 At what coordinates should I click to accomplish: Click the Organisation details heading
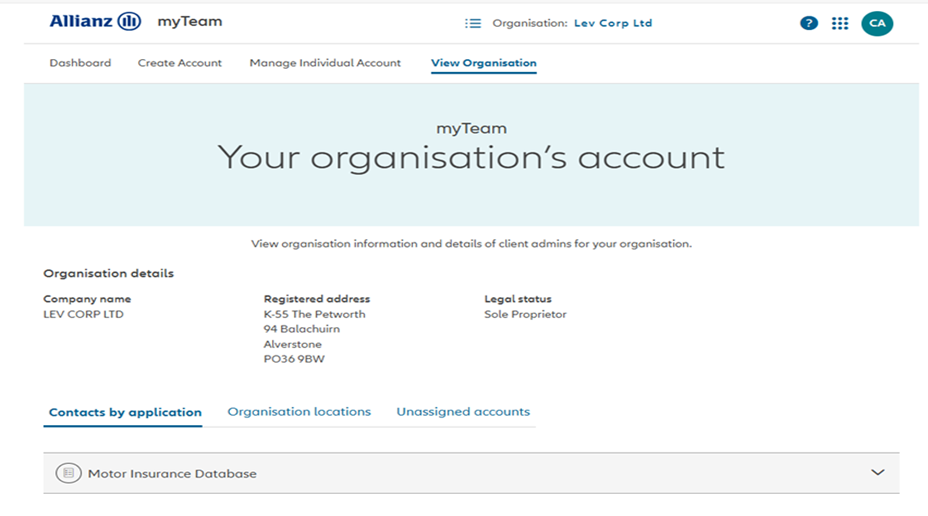pos(108,273)
